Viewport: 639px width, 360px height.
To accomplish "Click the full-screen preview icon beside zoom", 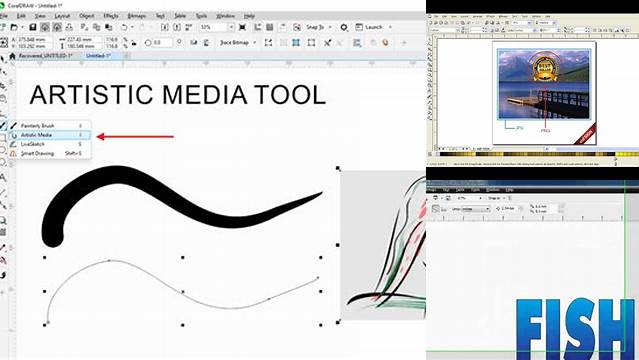I will [242, 27].
